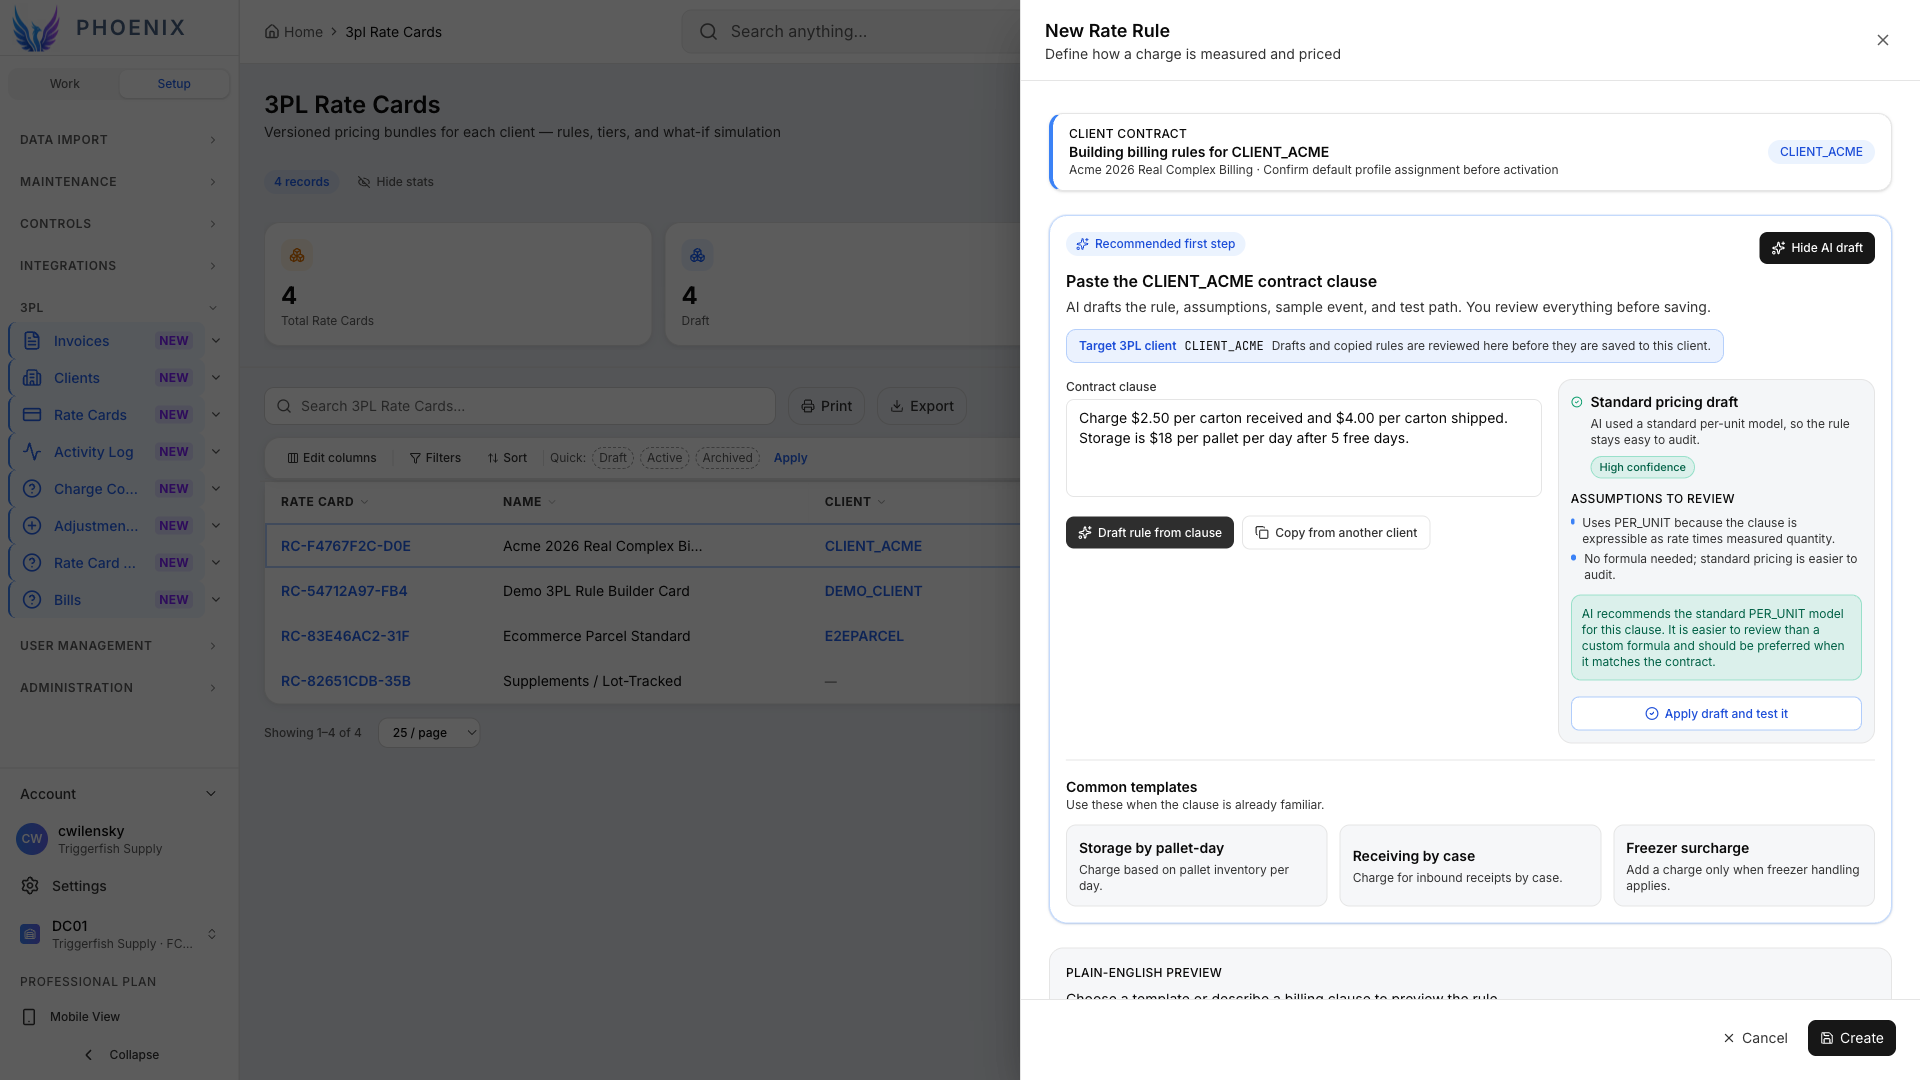Close the New Rate Rule panel
Image resolution: width=1920 pixels, height=1080 pixels.
[1883, 40]
